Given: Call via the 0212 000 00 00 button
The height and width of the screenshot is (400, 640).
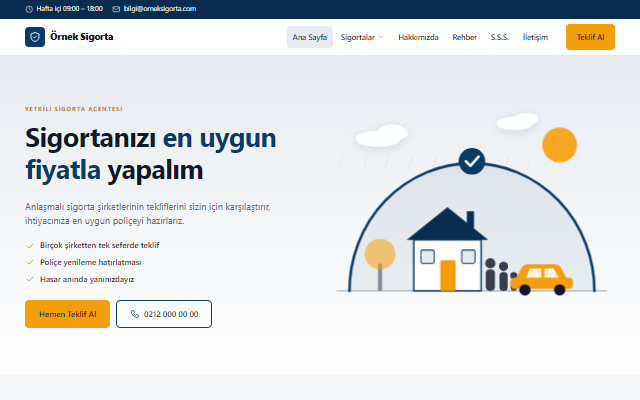Looking at the screenshot, I should coord(164,314).
